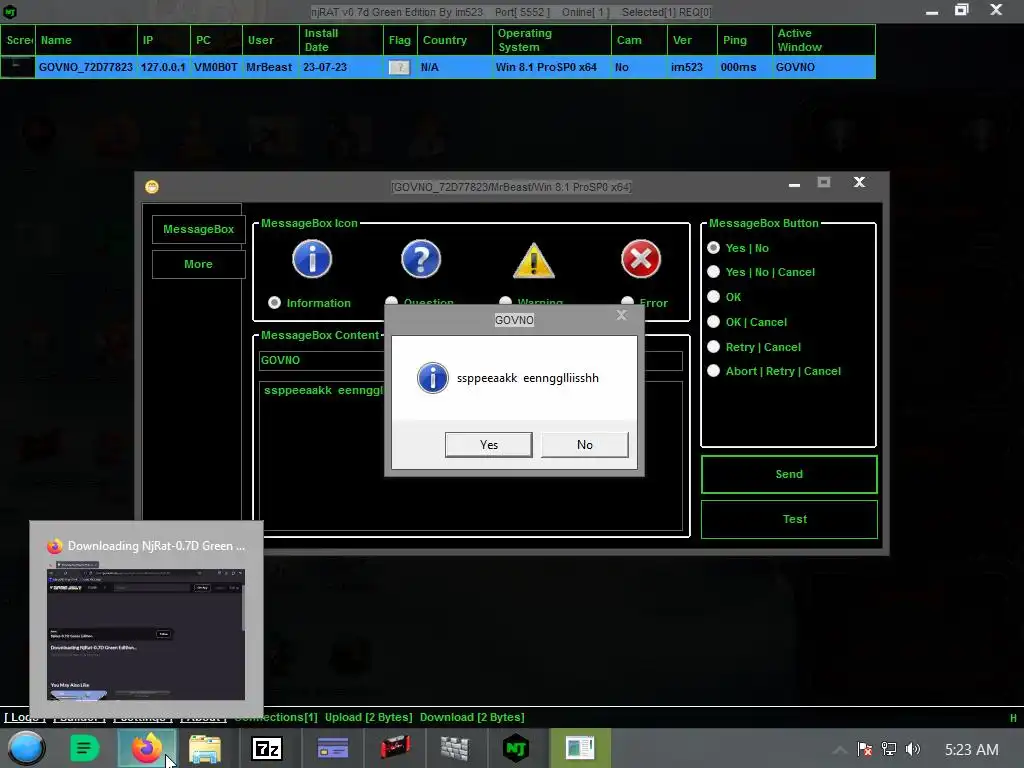Click the brick wall firewall taskbar icon
Viewport: 1024px width, 768px height.
tap(455, 748)
